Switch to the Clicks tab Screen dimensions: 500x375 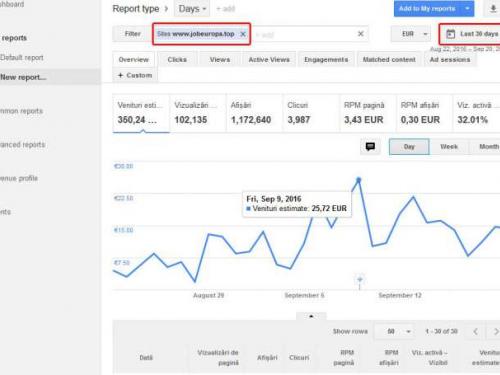coord(177,60)
